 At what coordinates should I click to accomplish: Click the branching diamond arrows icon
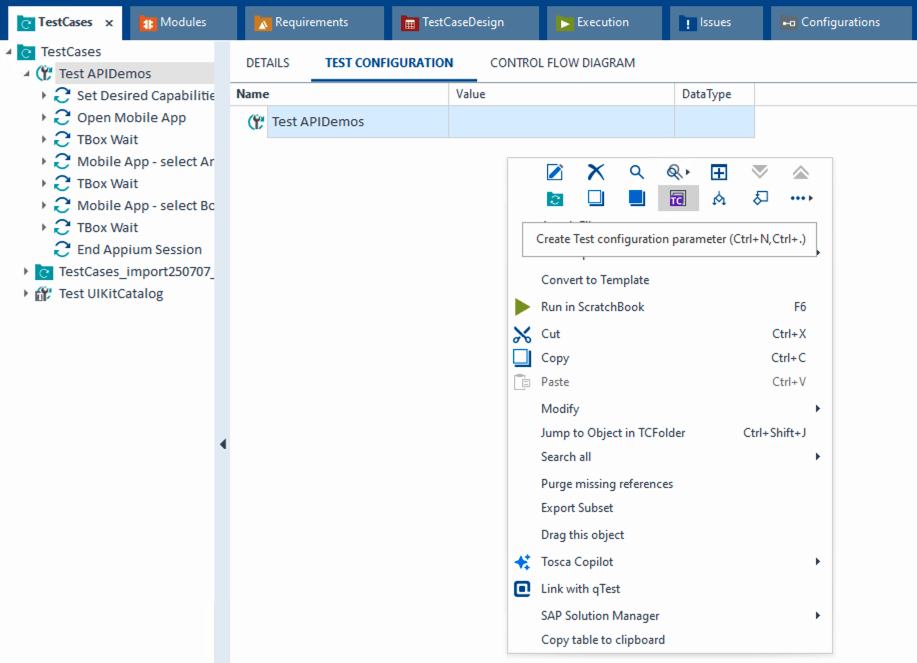tap(719, 199)
